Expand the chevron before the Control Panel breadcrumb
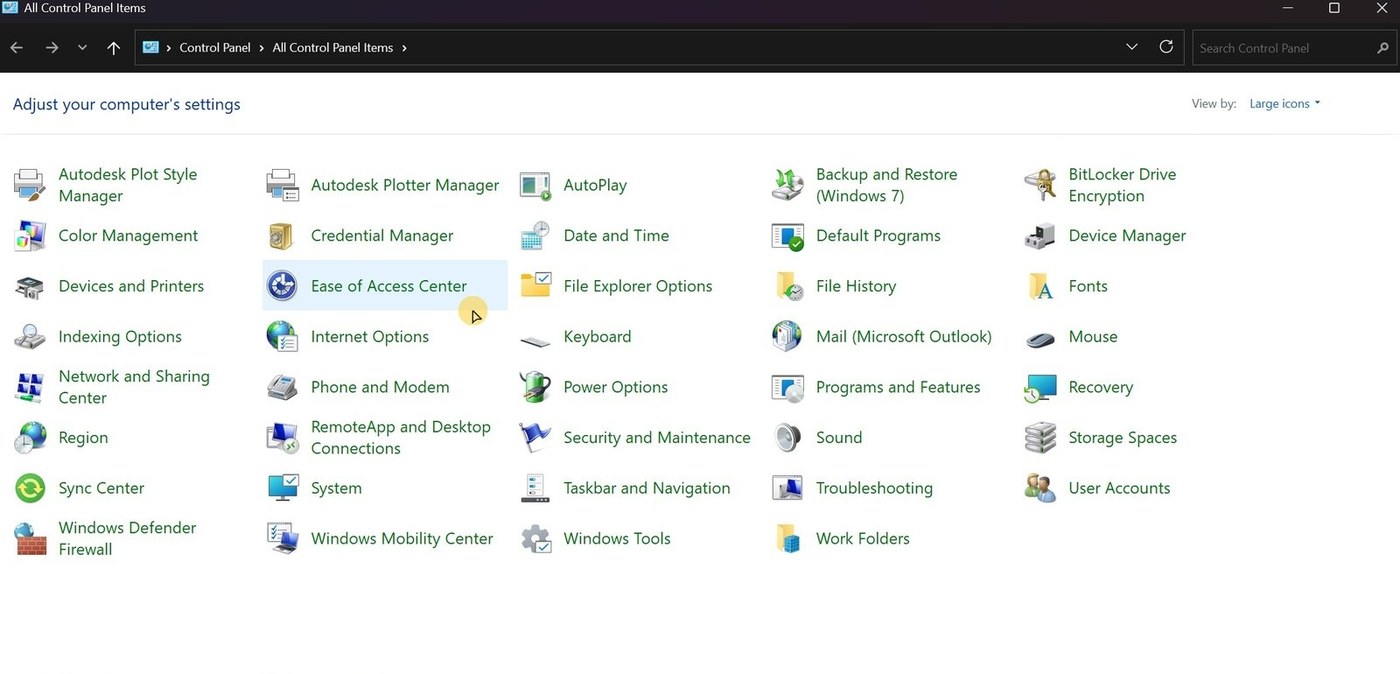 [169, 48]
